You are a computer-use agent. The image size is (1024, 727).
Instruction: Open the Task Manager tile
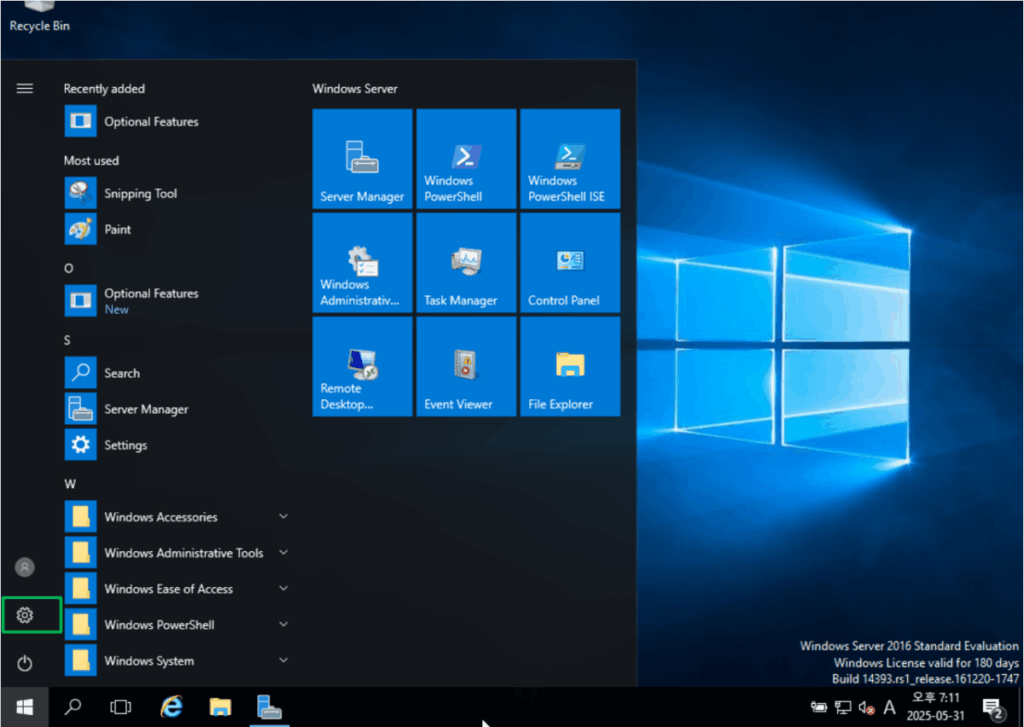tap(466, 262)
